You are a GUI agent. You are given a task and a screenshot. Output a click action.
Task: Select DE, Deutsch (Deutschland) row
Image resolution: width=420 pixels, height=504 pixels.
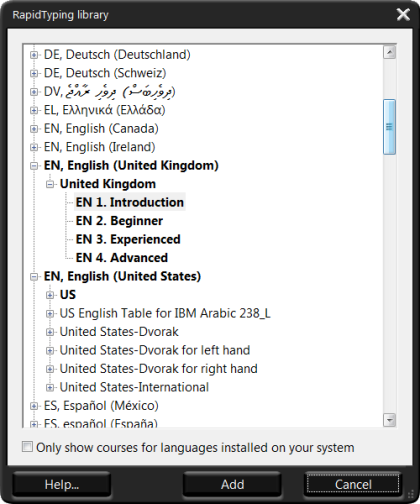pyautogui.click(x=117, y=55)
